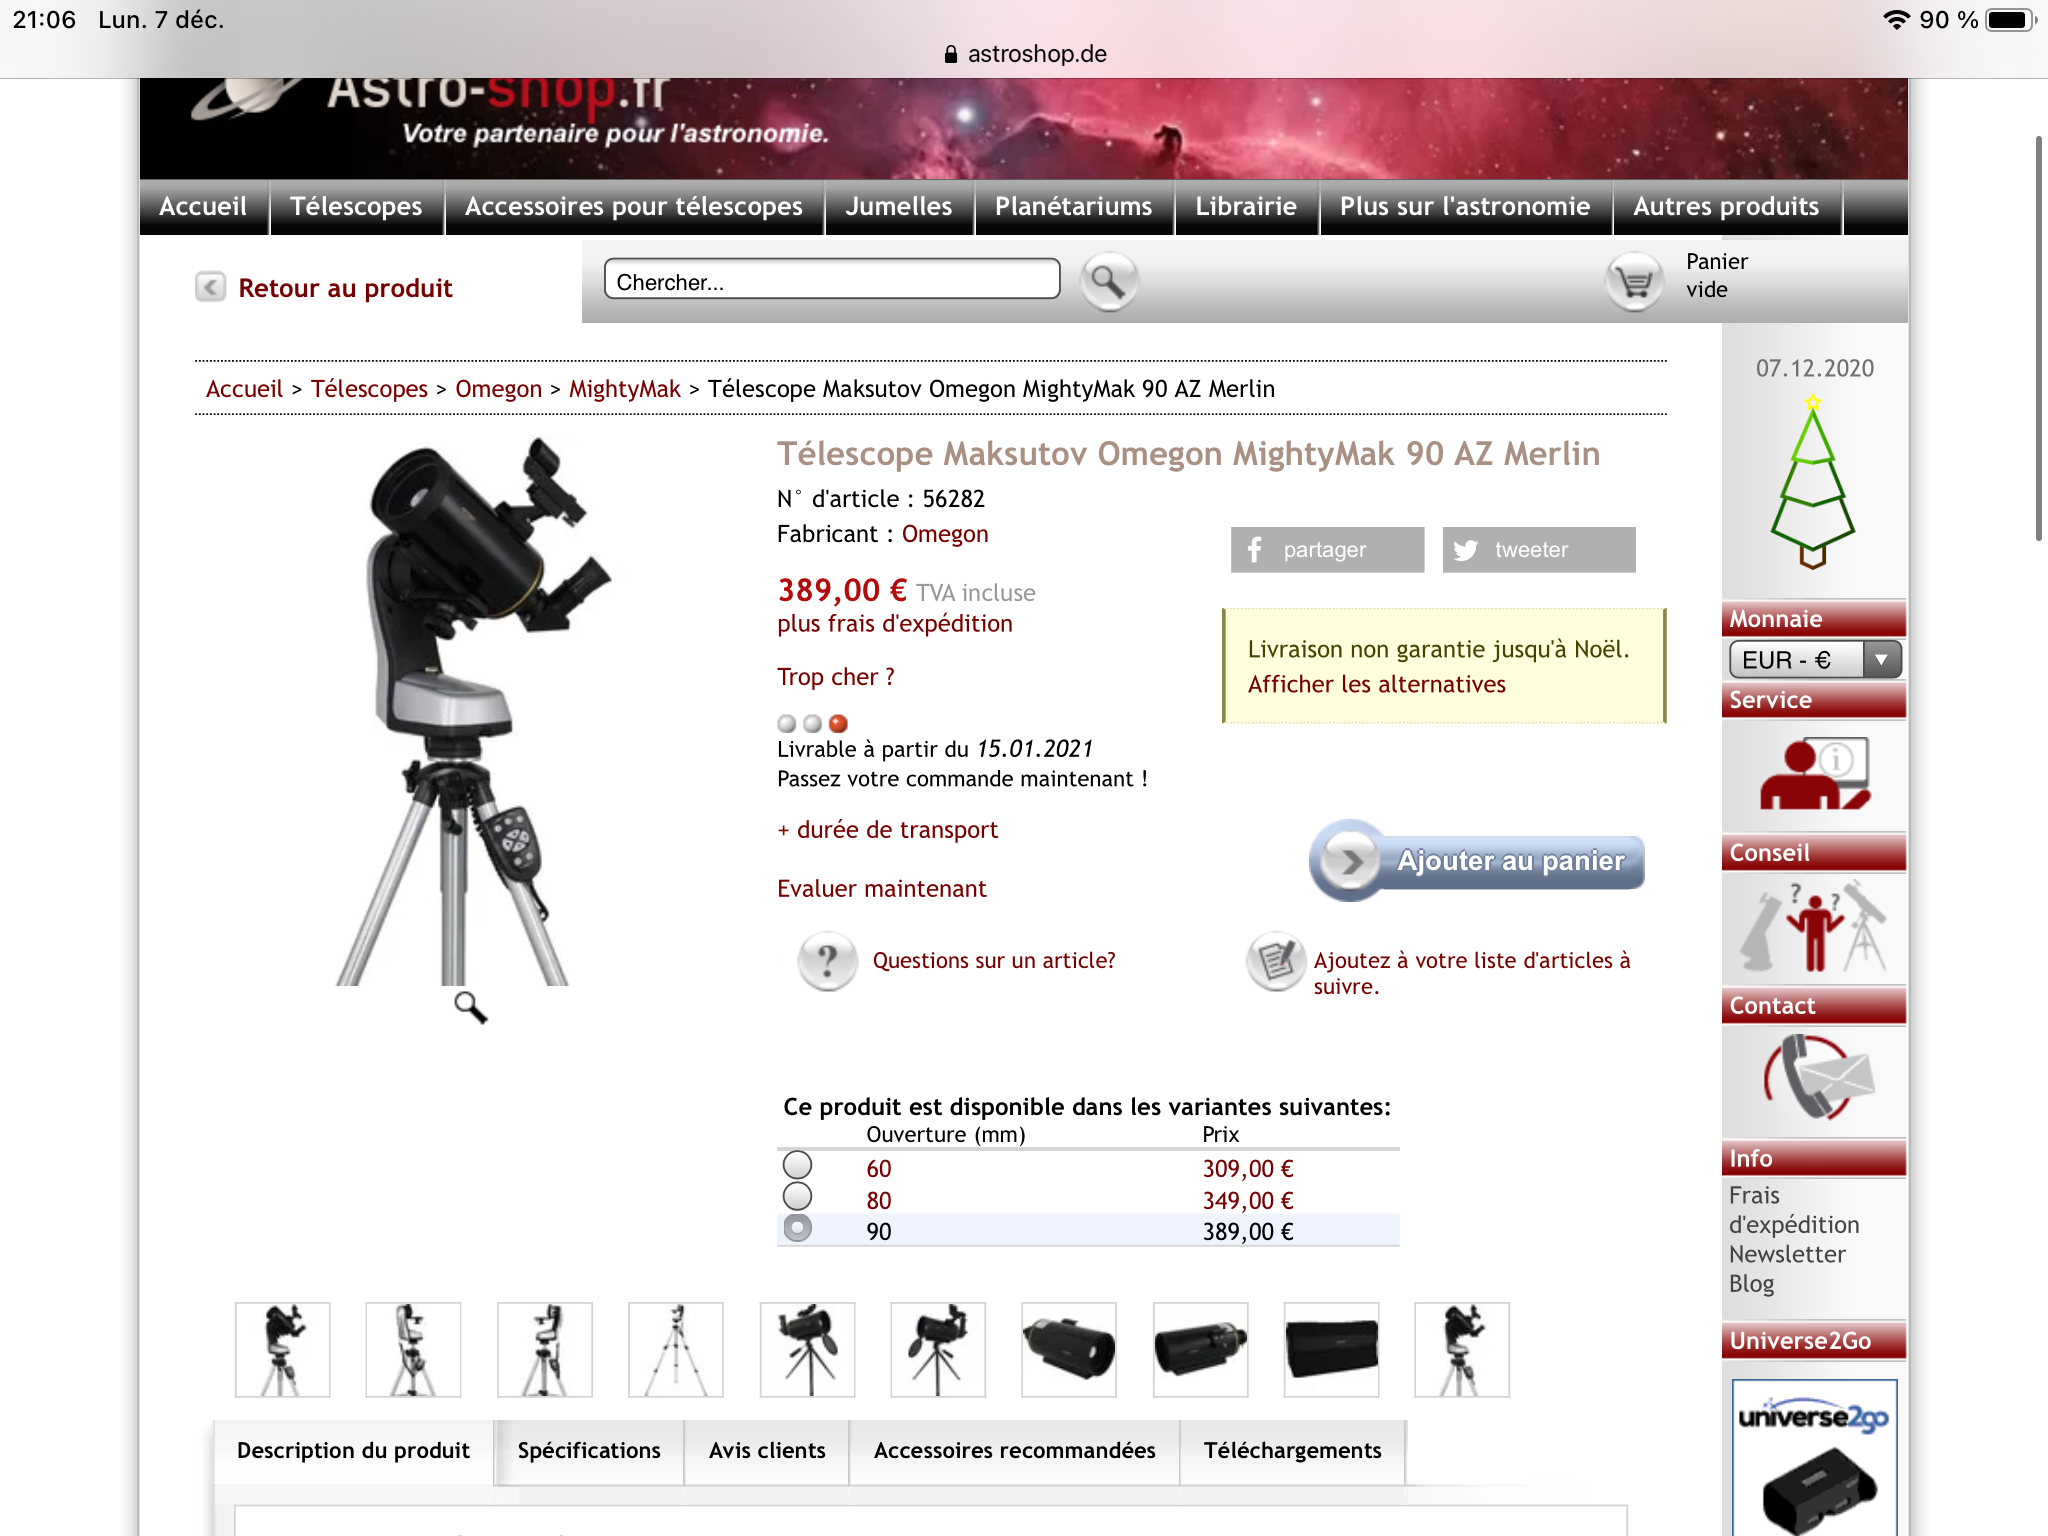Click the zoom magnifier below telescope image

coord(470,1006)
